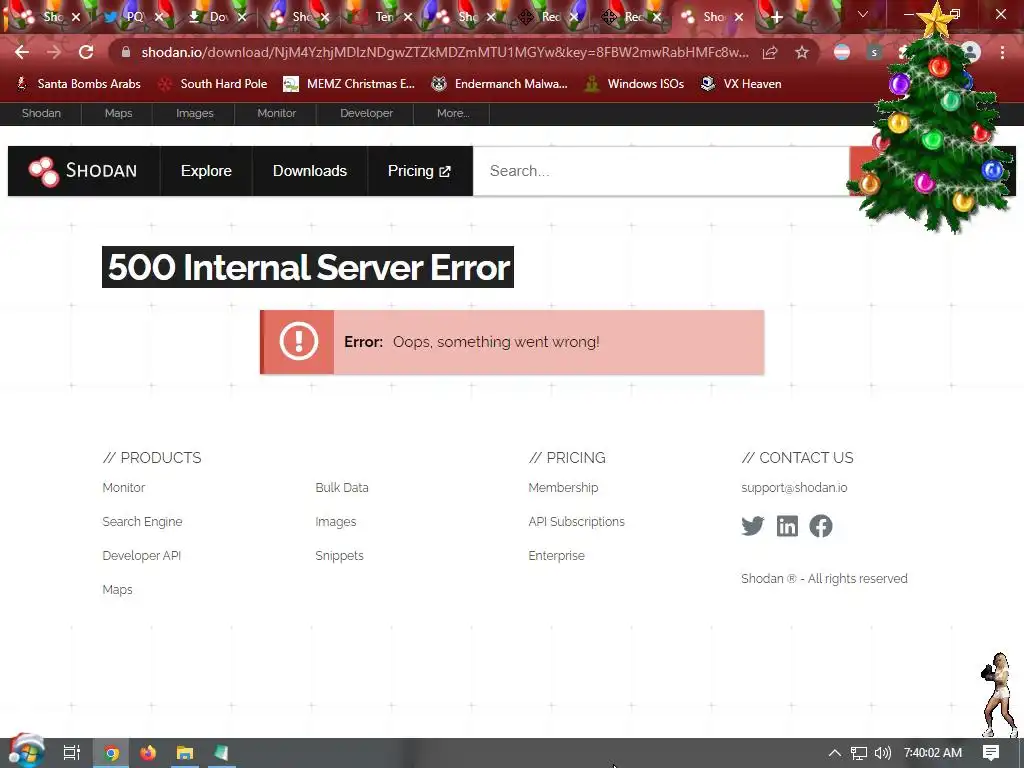
Task: Open the Snippets footer link
Action: (x=339, y=556)
